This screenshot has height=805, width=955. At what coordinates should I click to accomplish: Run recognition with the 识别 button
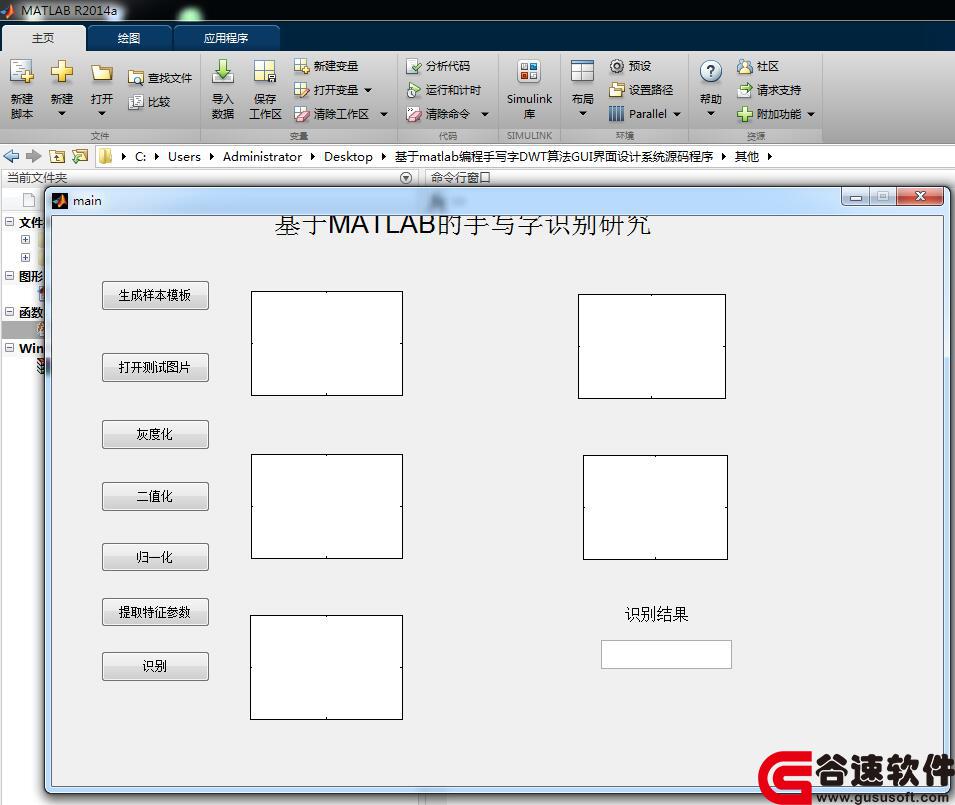(x=155, y=666)
